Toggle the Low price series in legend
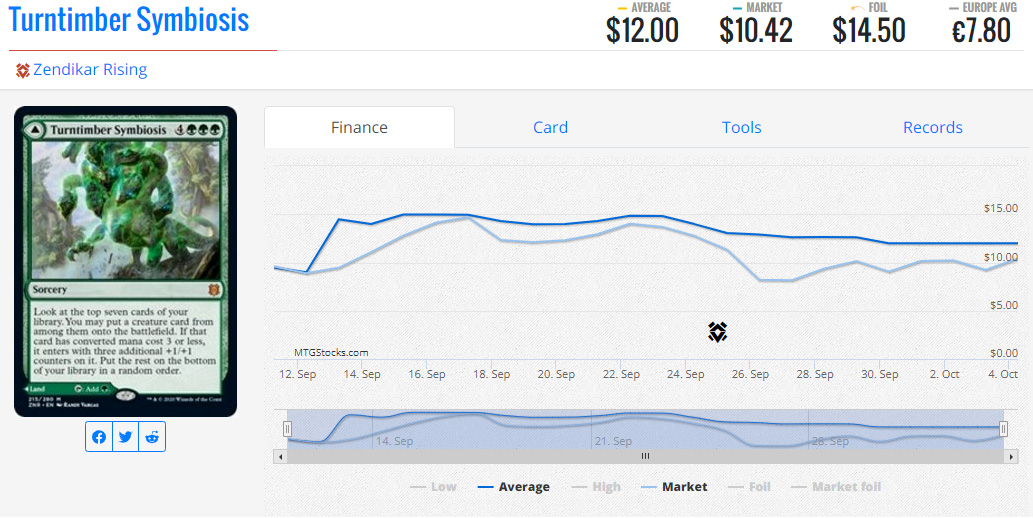 pyautogui.click(x=433, y=487)
